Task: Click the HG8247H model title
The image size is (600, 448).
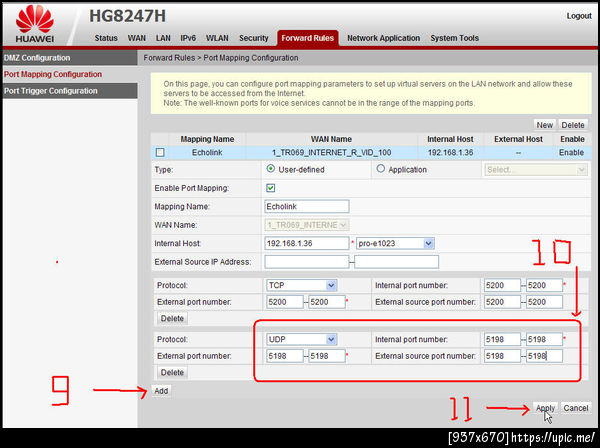Action: [127, 16]
